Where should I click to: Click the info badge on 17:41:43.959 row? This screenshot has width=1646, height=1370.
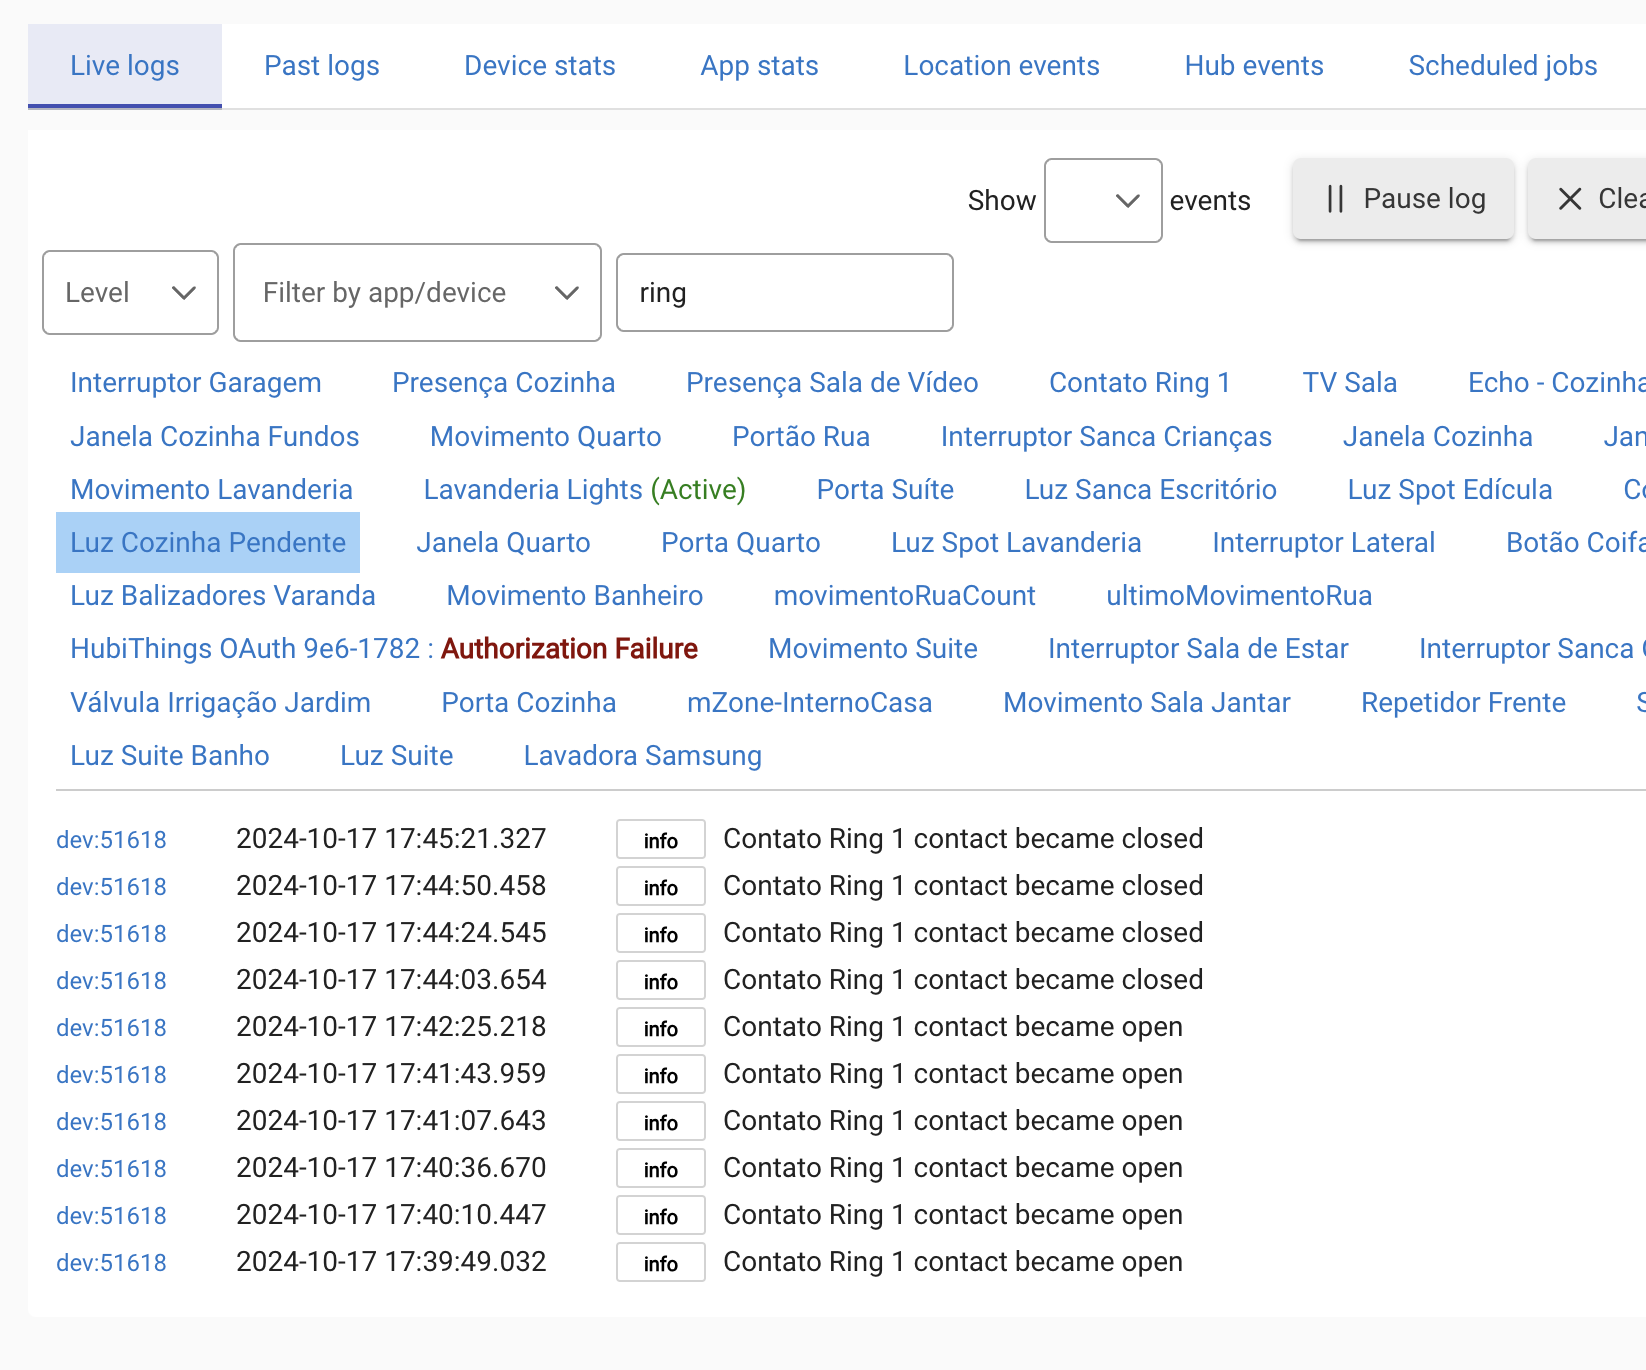(x=661, y=1075)
